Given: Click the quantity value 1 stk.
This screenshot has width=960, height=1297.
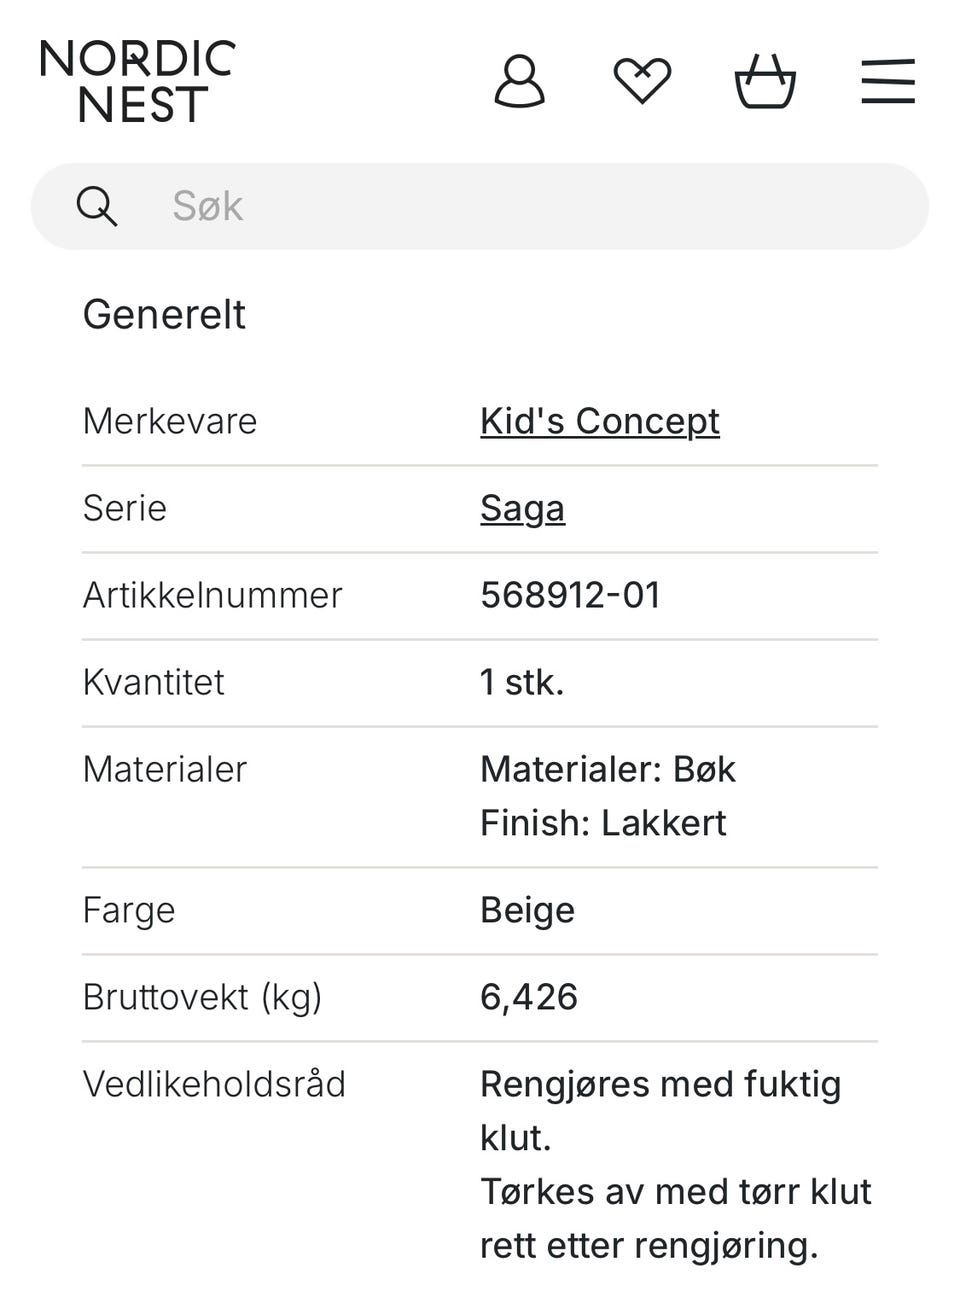Looking at the screenshot, I should click(x=522, y=682).
